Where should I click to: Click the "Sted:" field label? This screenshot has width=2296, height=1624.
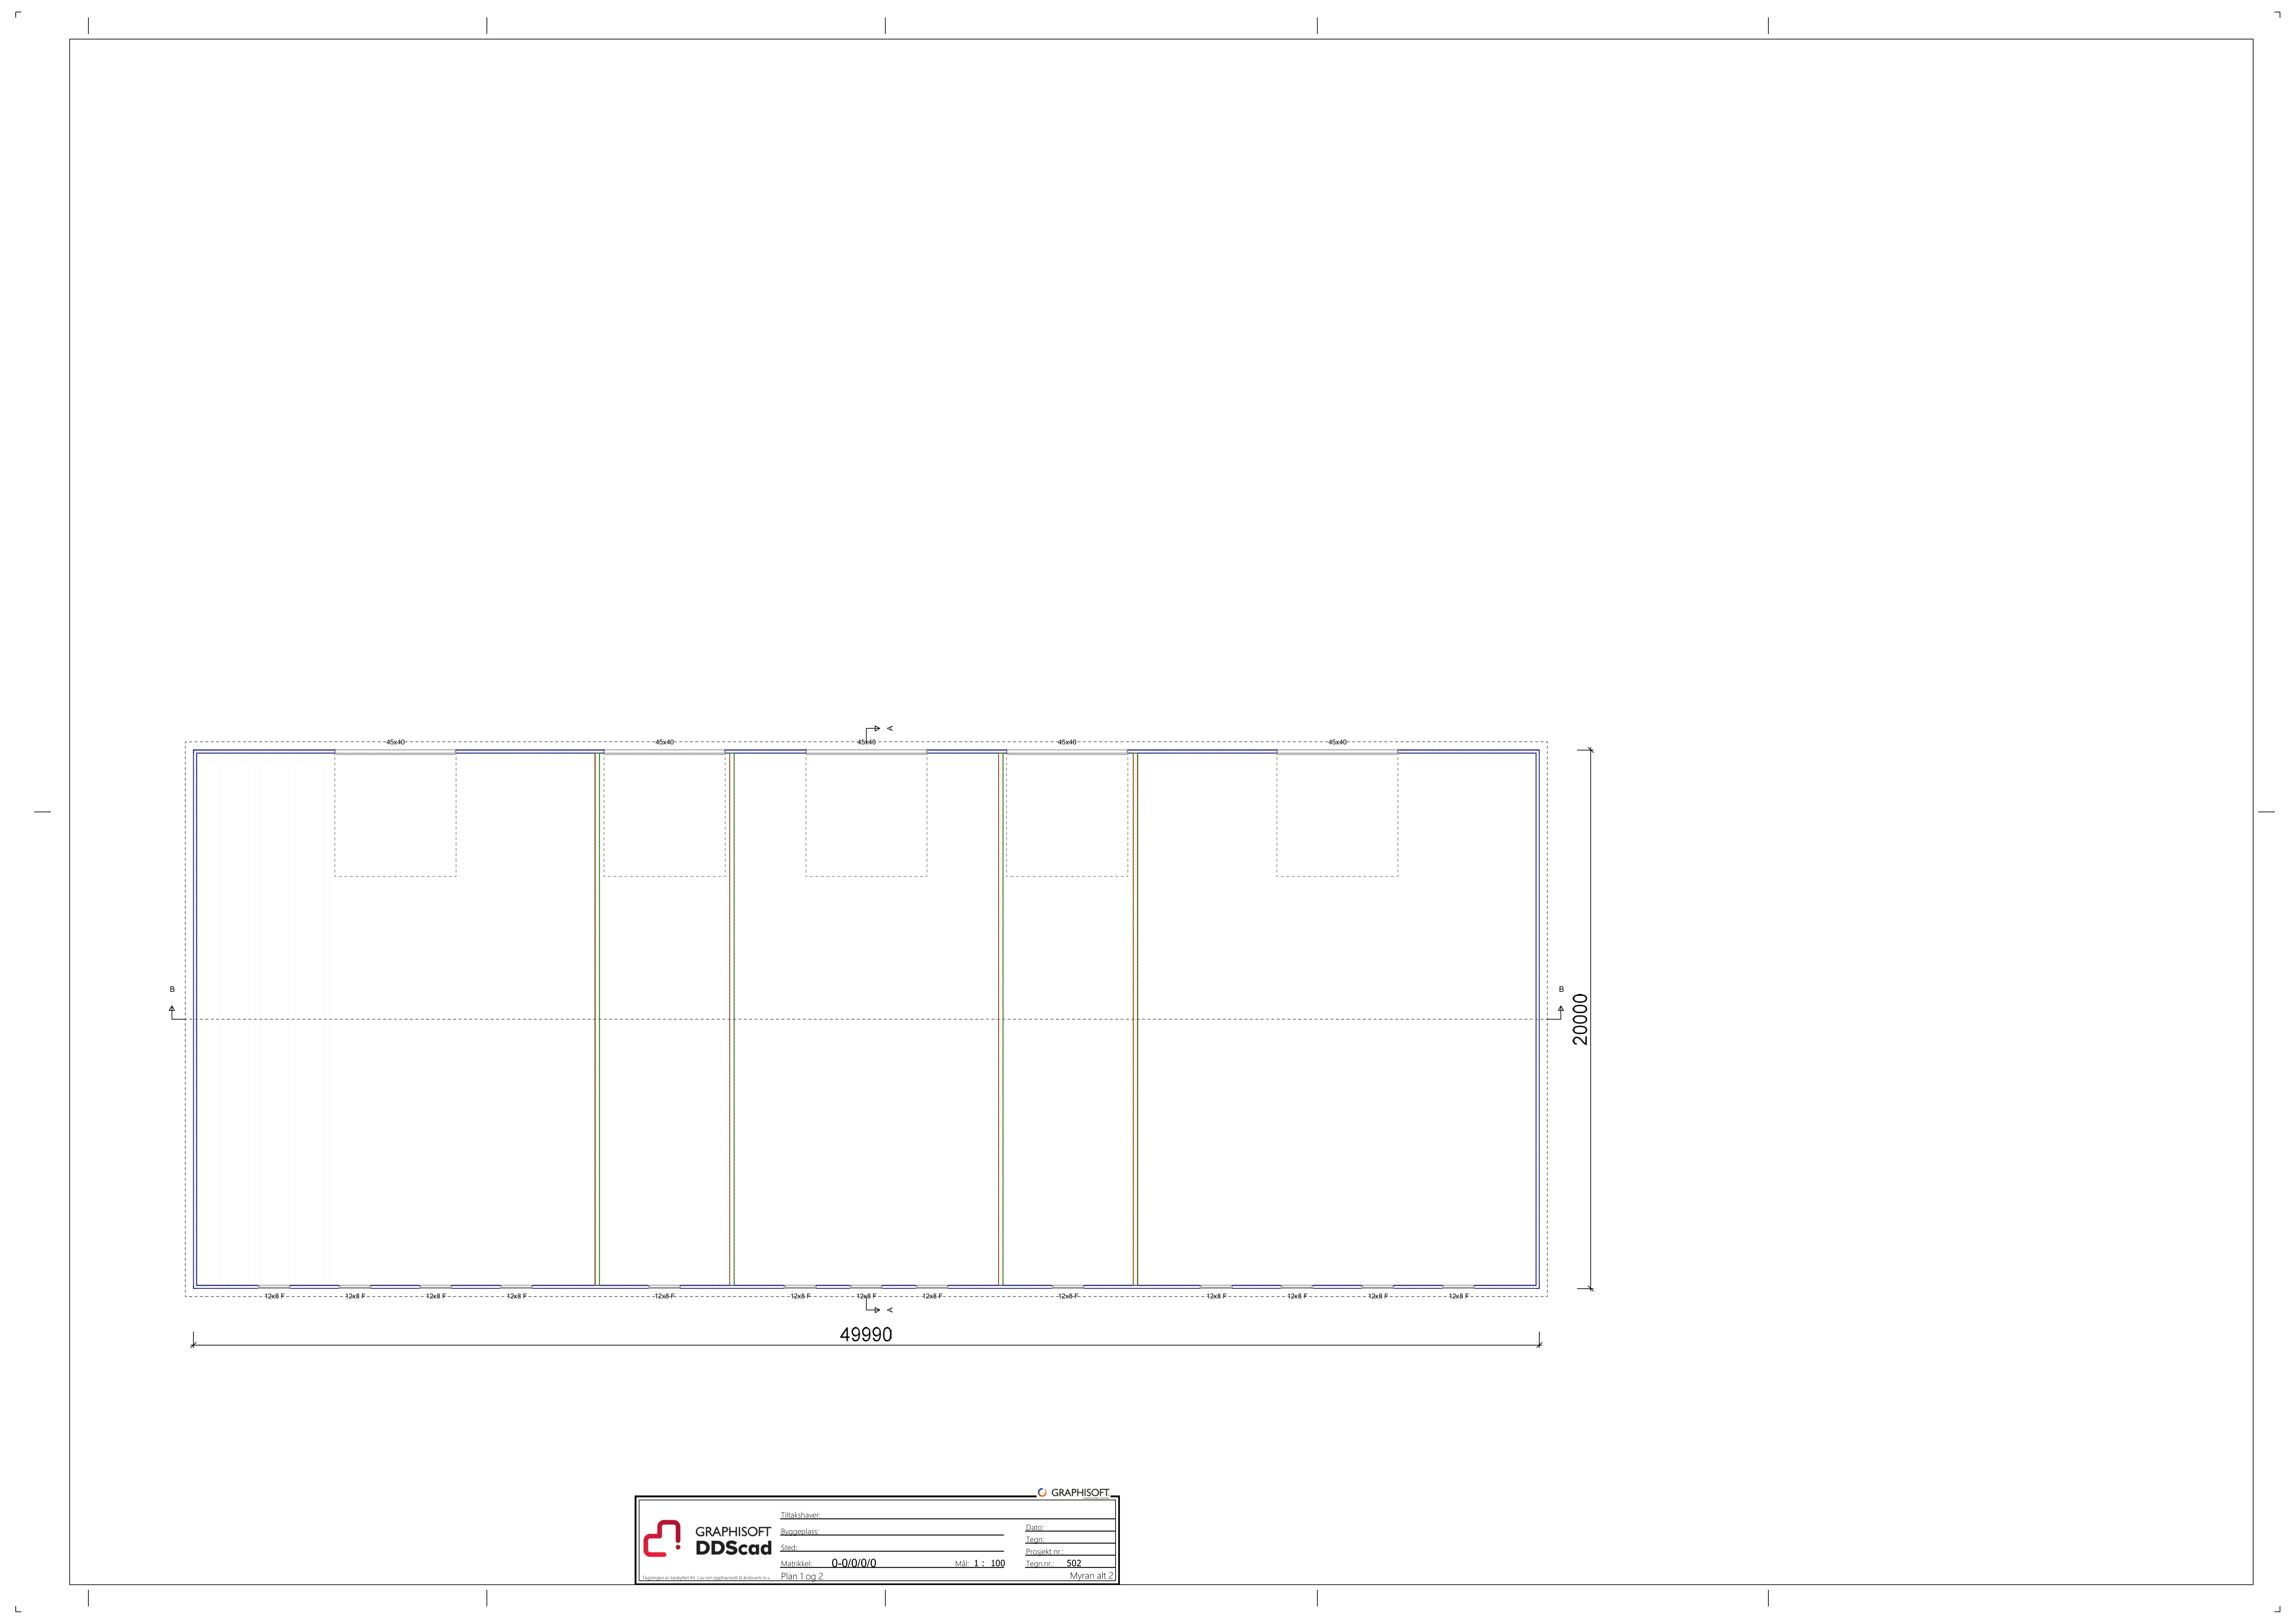[x=789, y=1548]
